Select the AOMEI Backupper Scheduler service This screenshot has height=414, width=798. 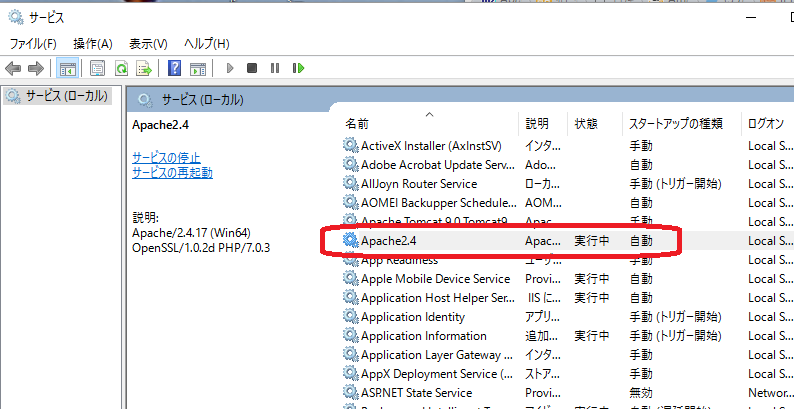pos(568,203)
